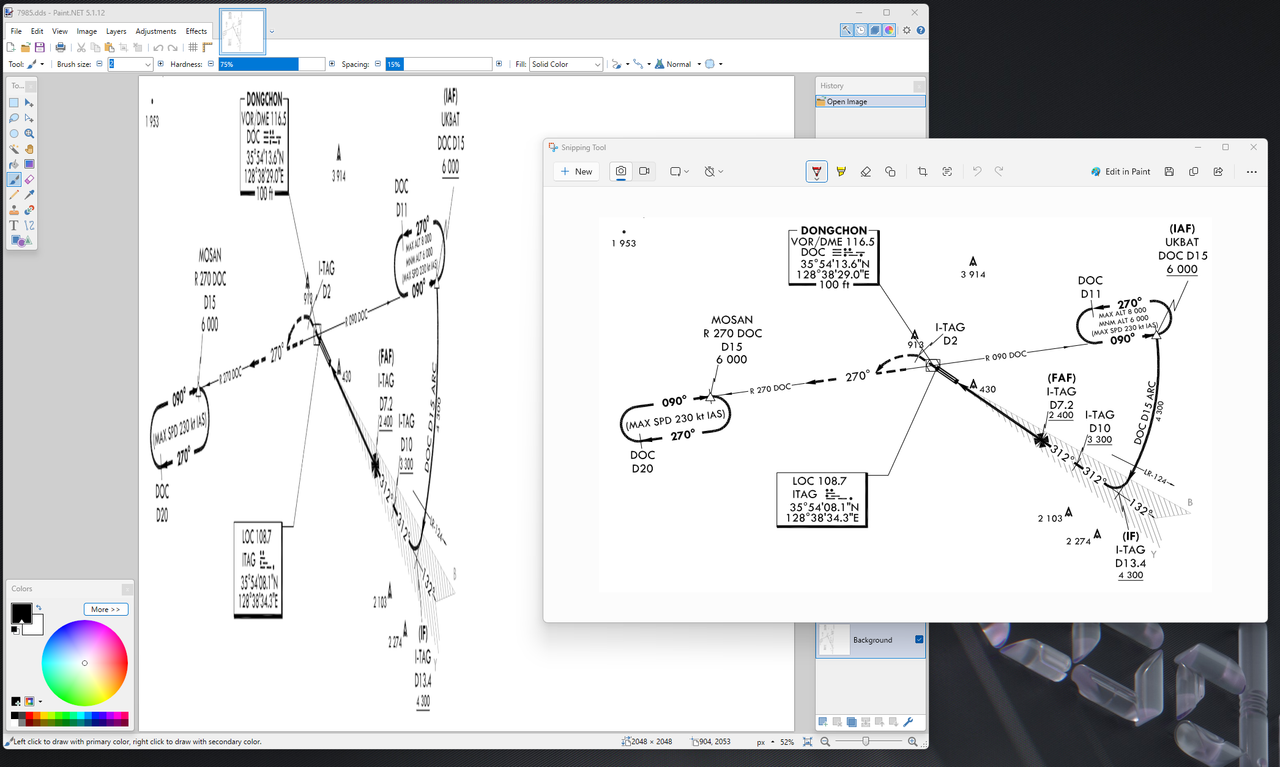This screenshot has width=1280, height=767.
Task: Click the Open file folder icon
Action: [26, 47]
